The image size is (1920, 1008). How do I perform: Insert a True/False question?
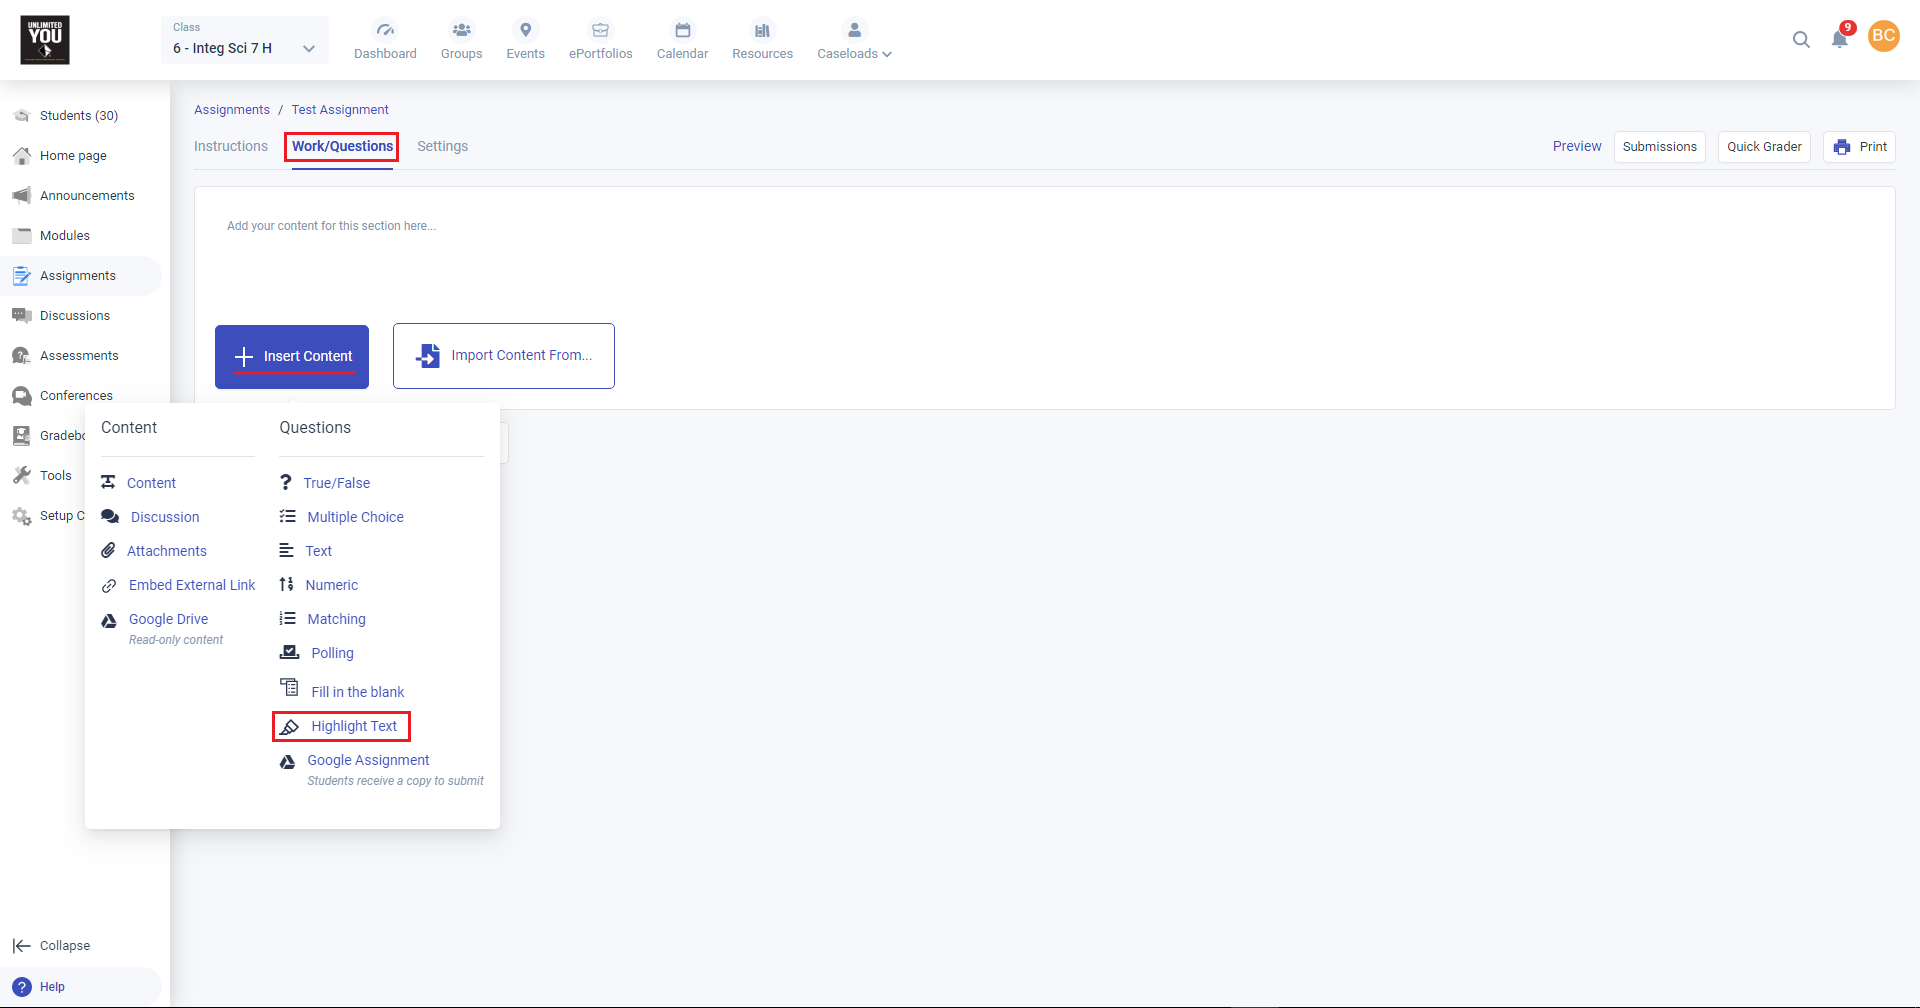coord(325,483)
